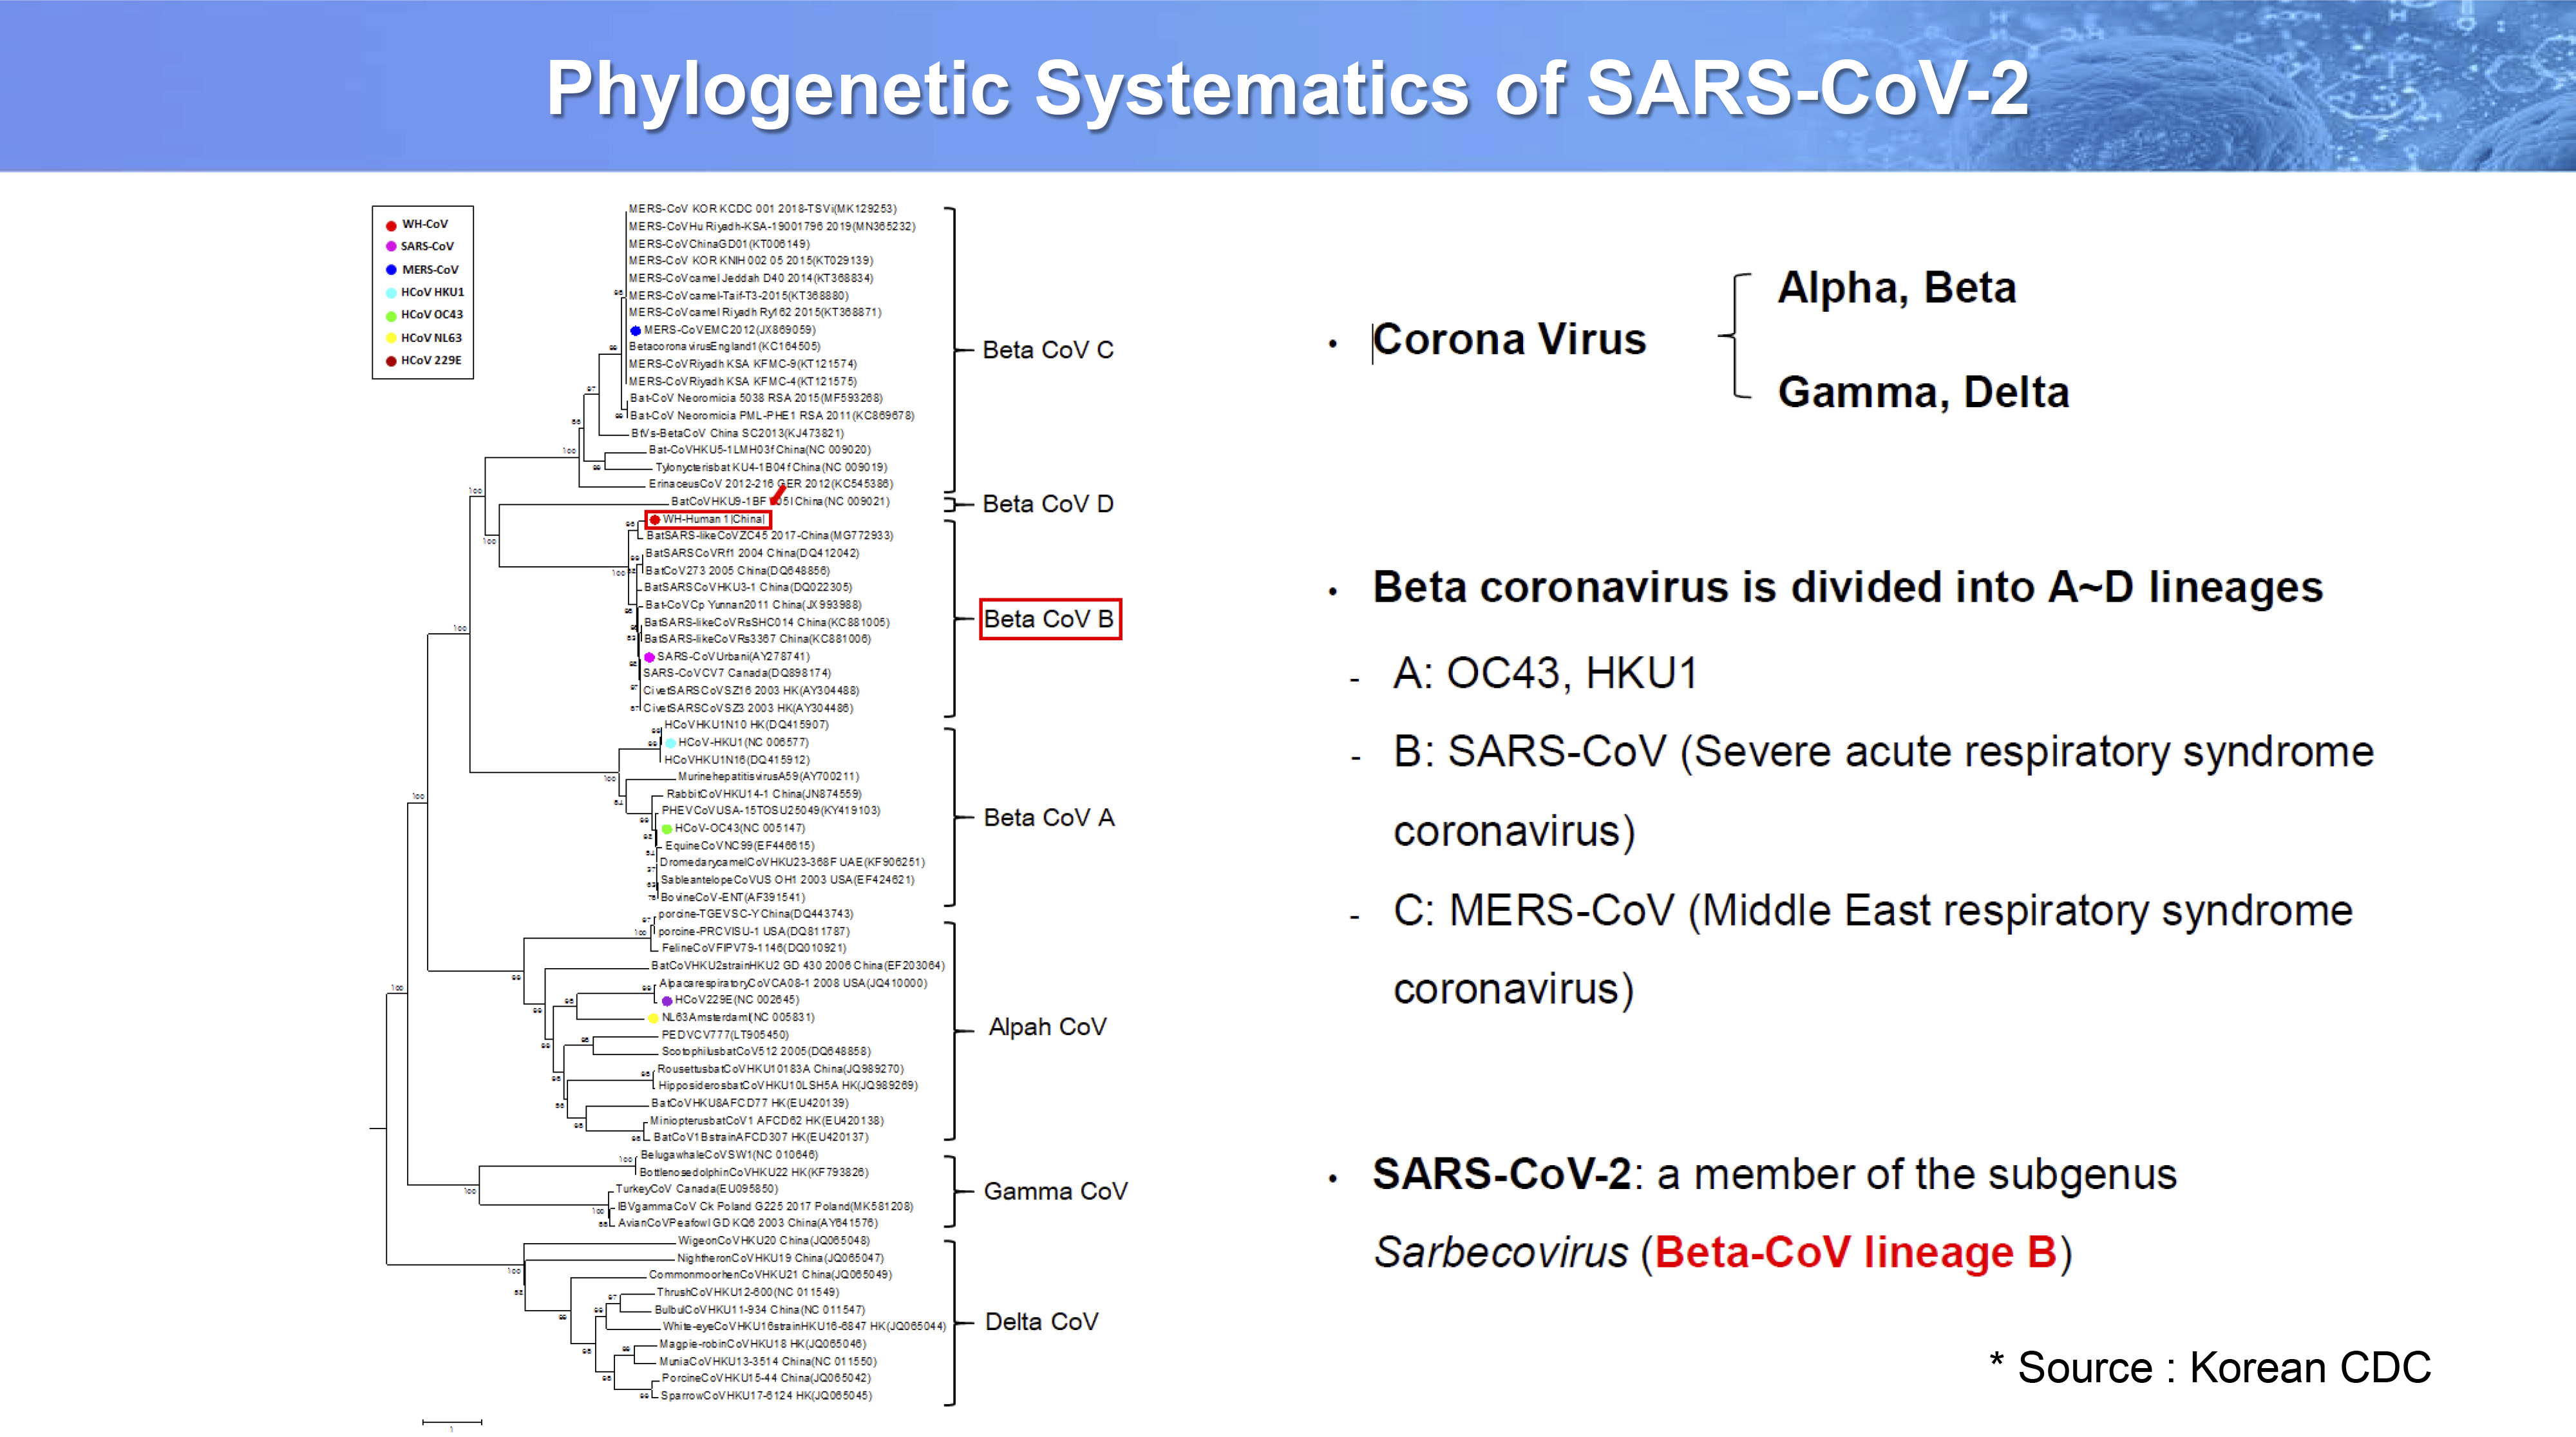Click the 'Erinaceus CoV 2012-216 GER 2012' leaf
The width and height of the screenshot is (2576, 1437).
(x=770, y=484)
